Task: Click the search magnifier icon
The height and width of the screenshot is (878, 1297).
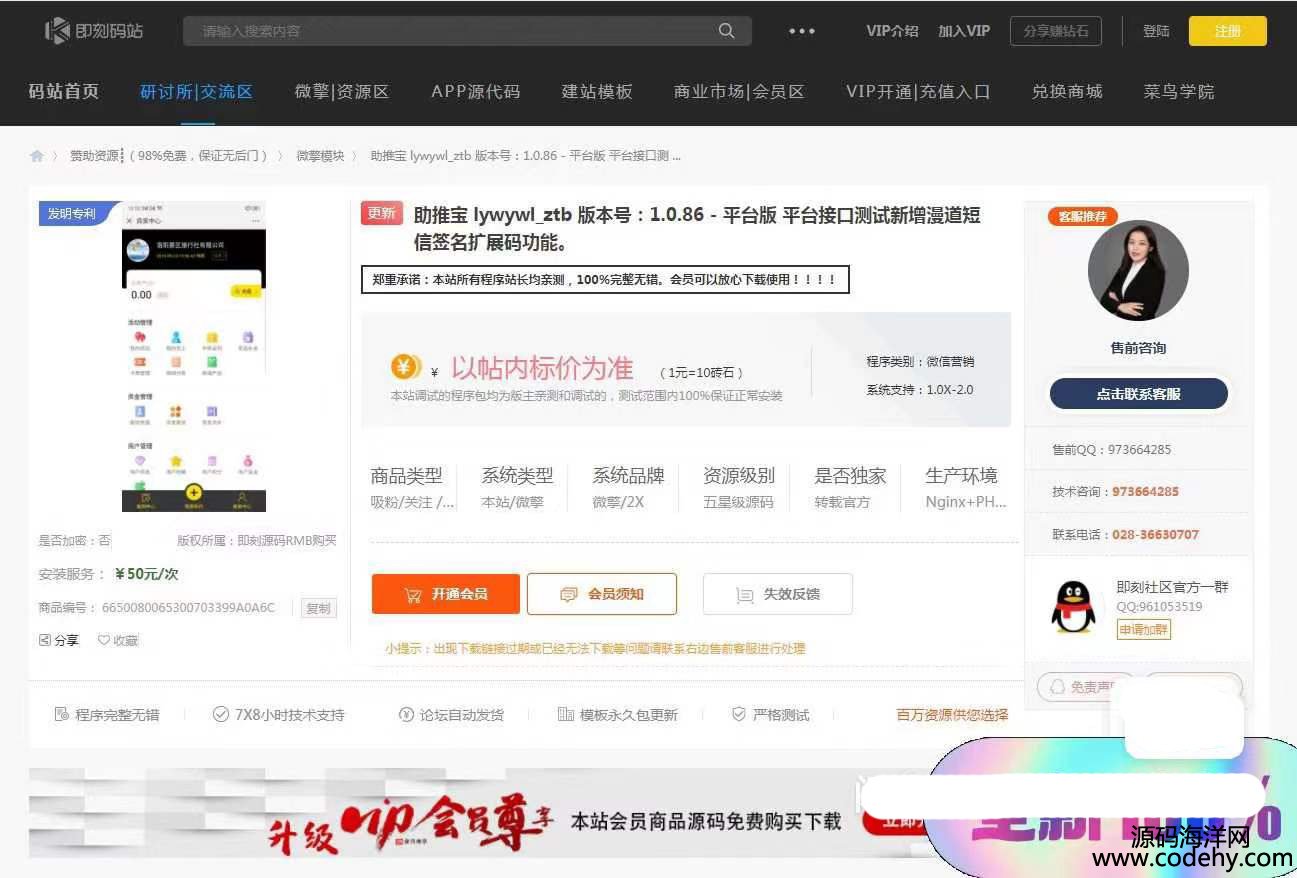Action: tap(727, 31)
